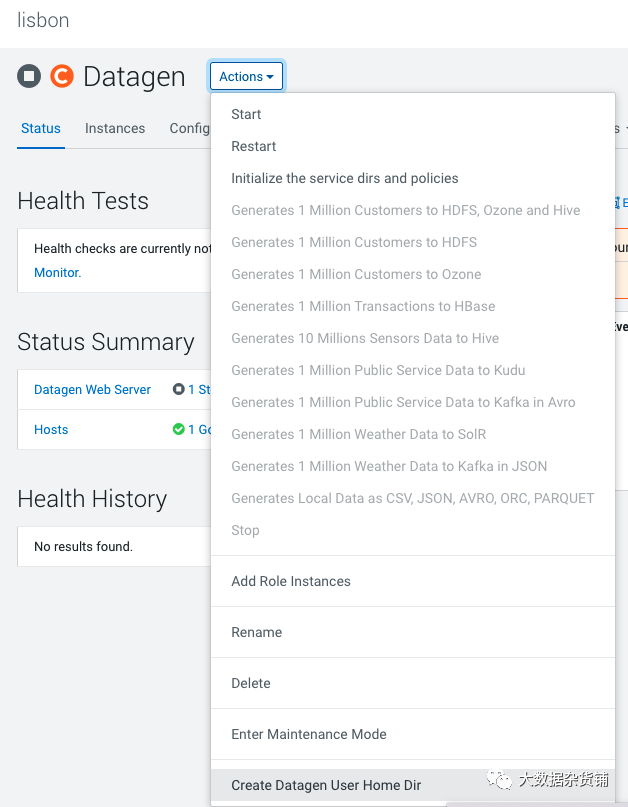This screenshot has height=807, width=628.
Task: Switch to the Status tab
Action: 41,129
